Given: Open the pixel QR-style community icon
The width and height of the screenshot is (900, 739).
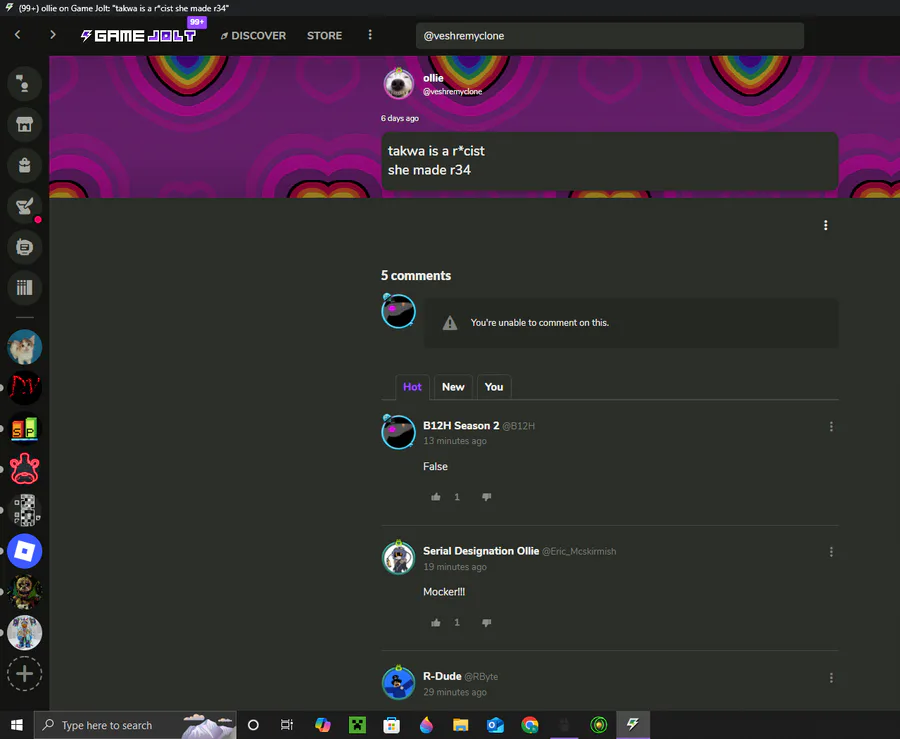Looking at the screenshot, I should (x=24, y=510).
